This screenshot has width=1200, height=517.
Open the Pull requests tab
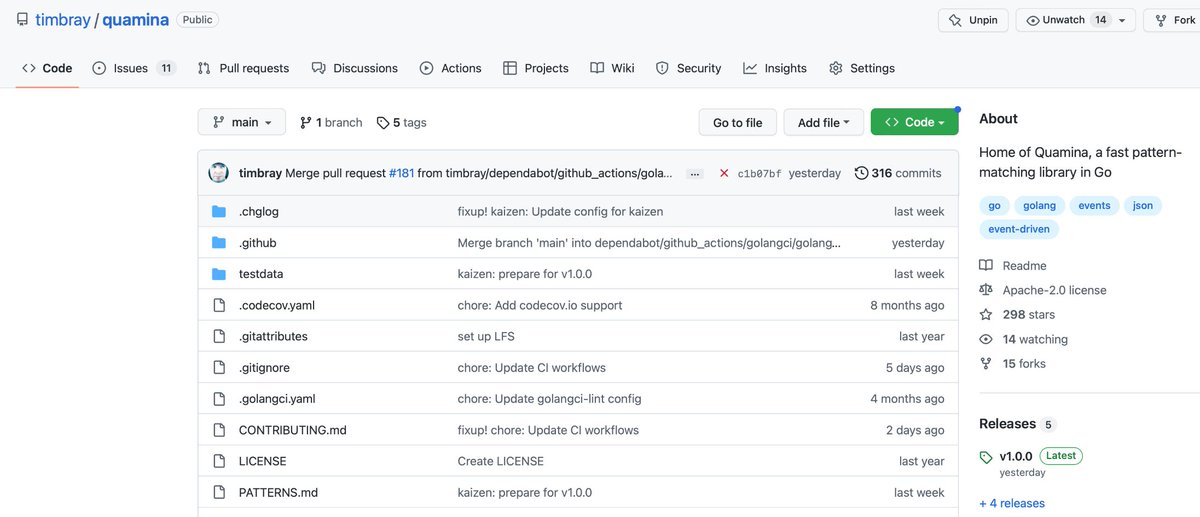tap(243, 68)
